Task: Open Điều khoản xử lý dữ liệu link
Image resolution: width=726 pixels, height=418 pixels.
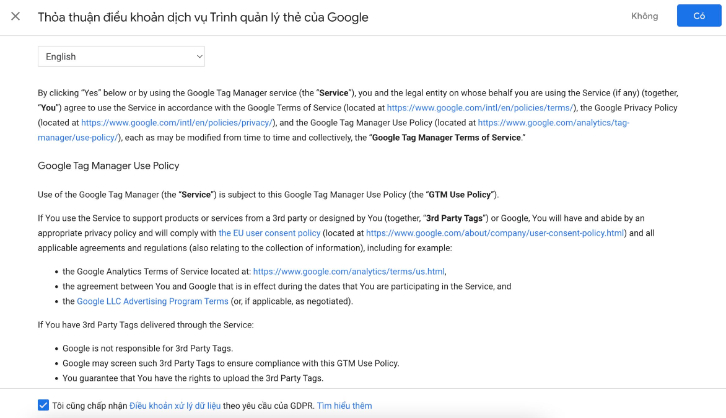Action: coord(175,406)
